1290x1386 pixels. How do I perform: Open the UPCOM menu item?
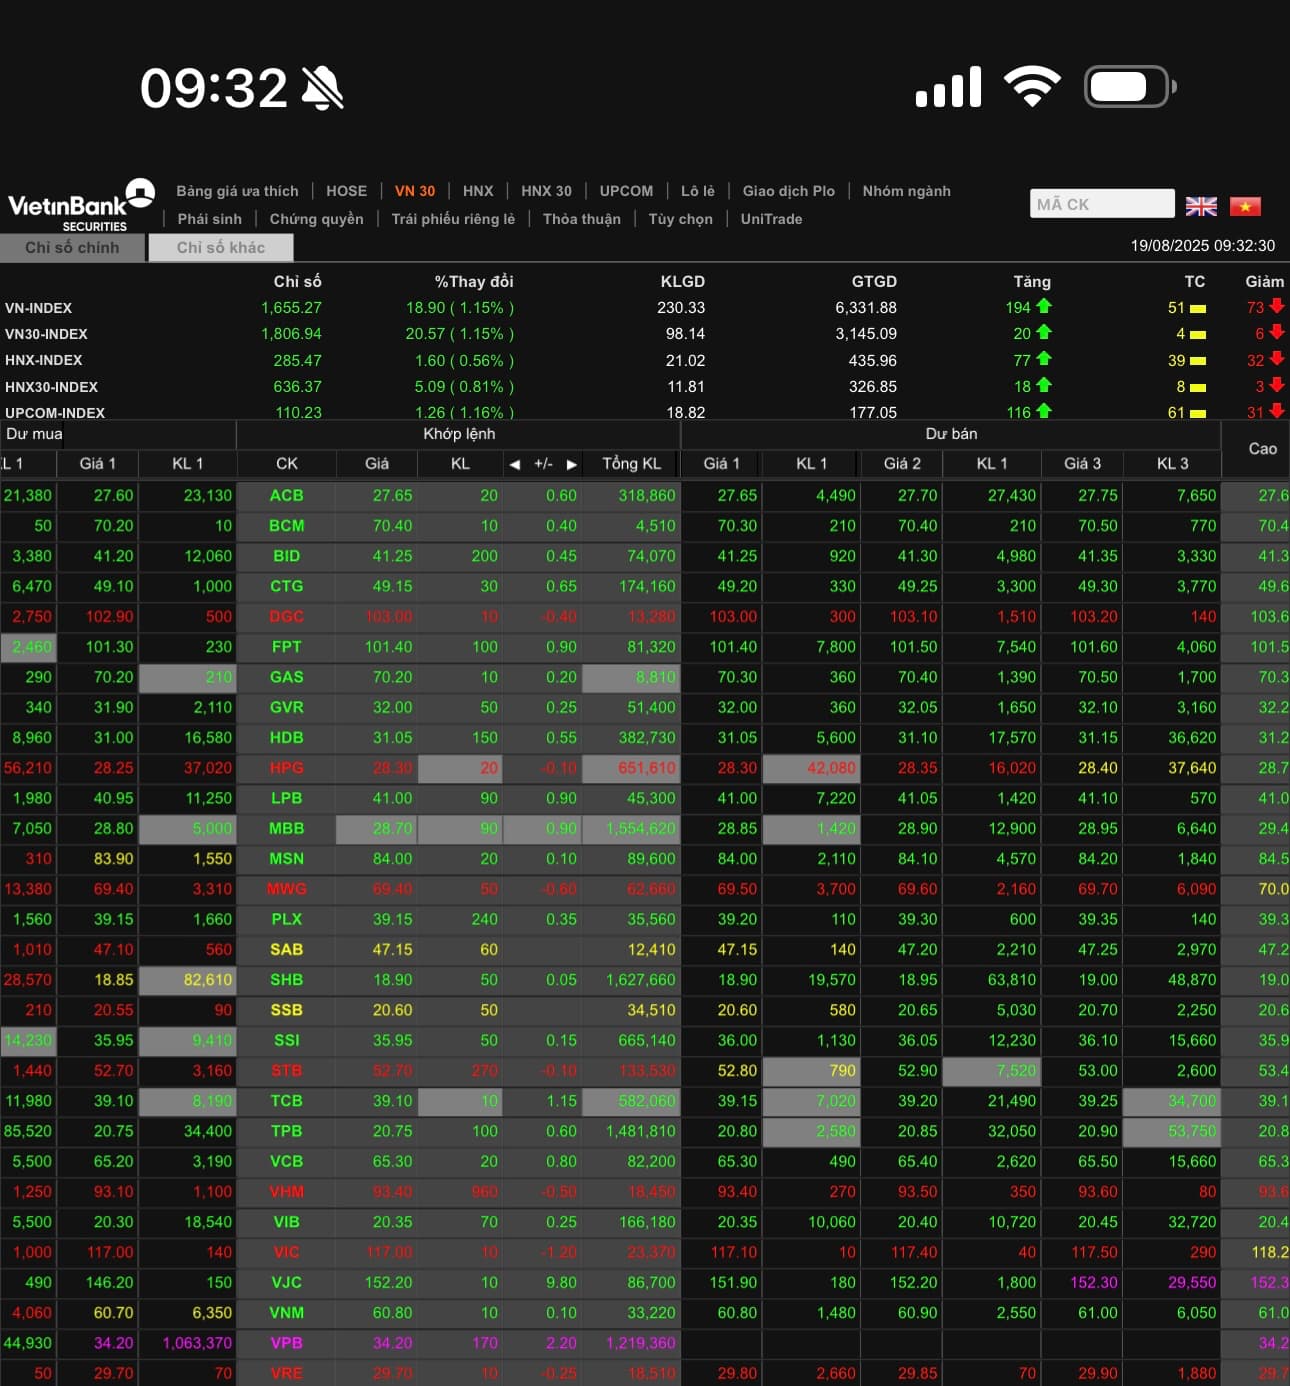click(626, 191)
